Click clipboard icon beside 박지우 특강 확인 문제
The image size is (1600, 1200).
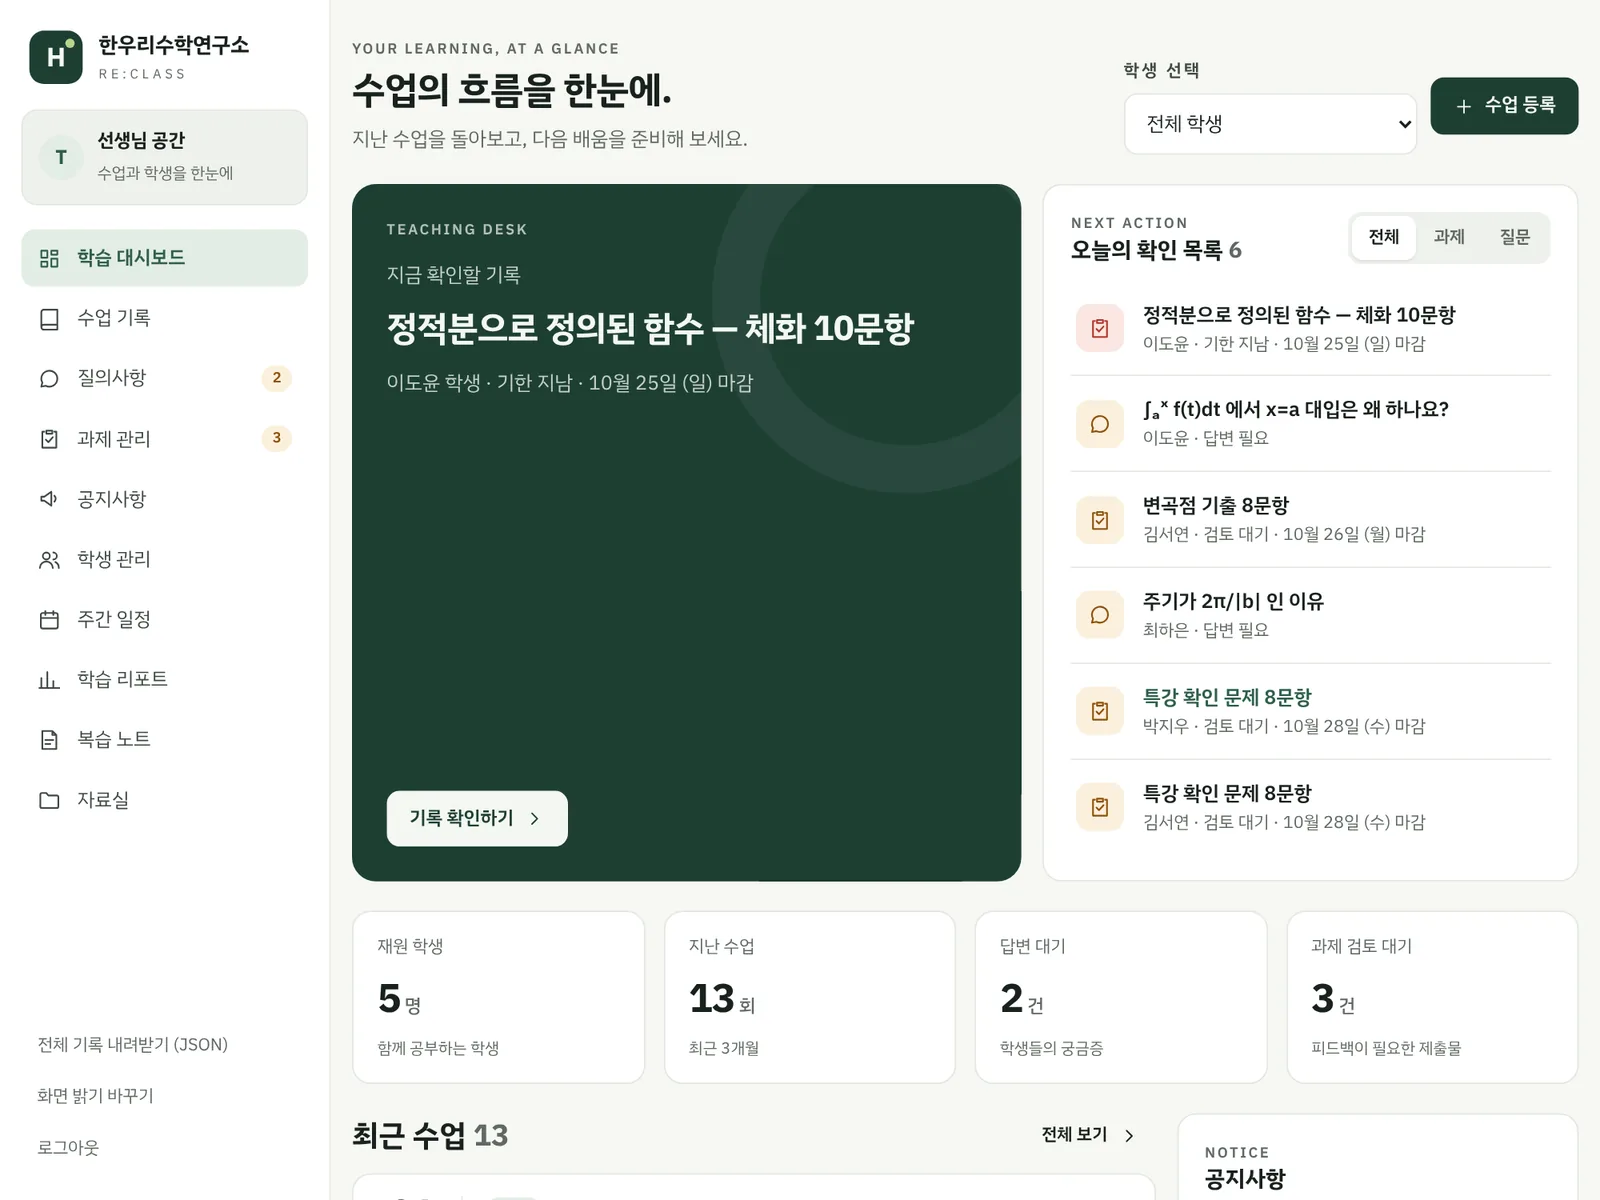point(1100,711)
